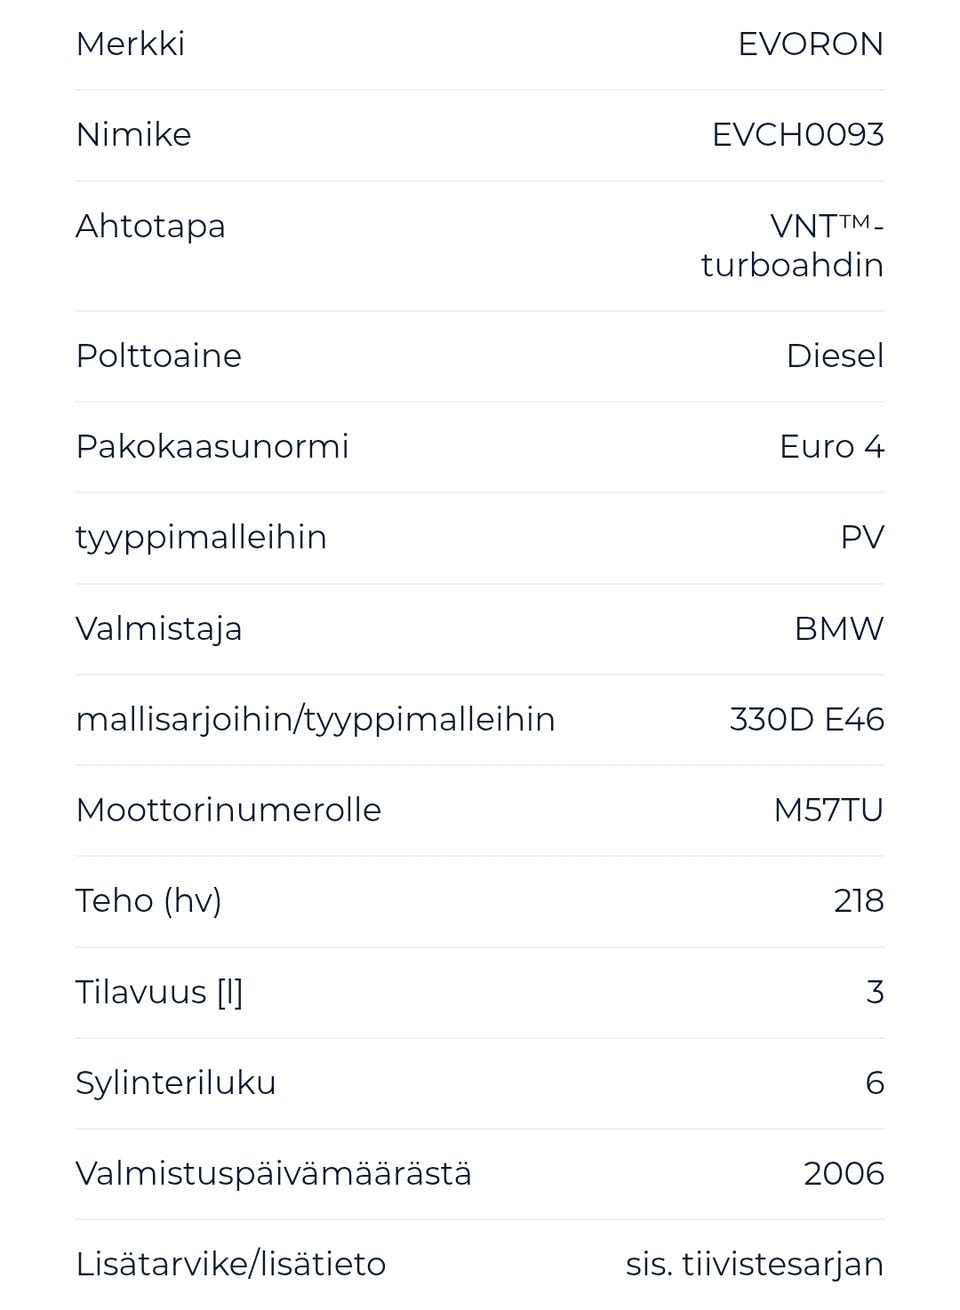
Task: Click the Tilavuus [l] label
Action: (160, 992)
